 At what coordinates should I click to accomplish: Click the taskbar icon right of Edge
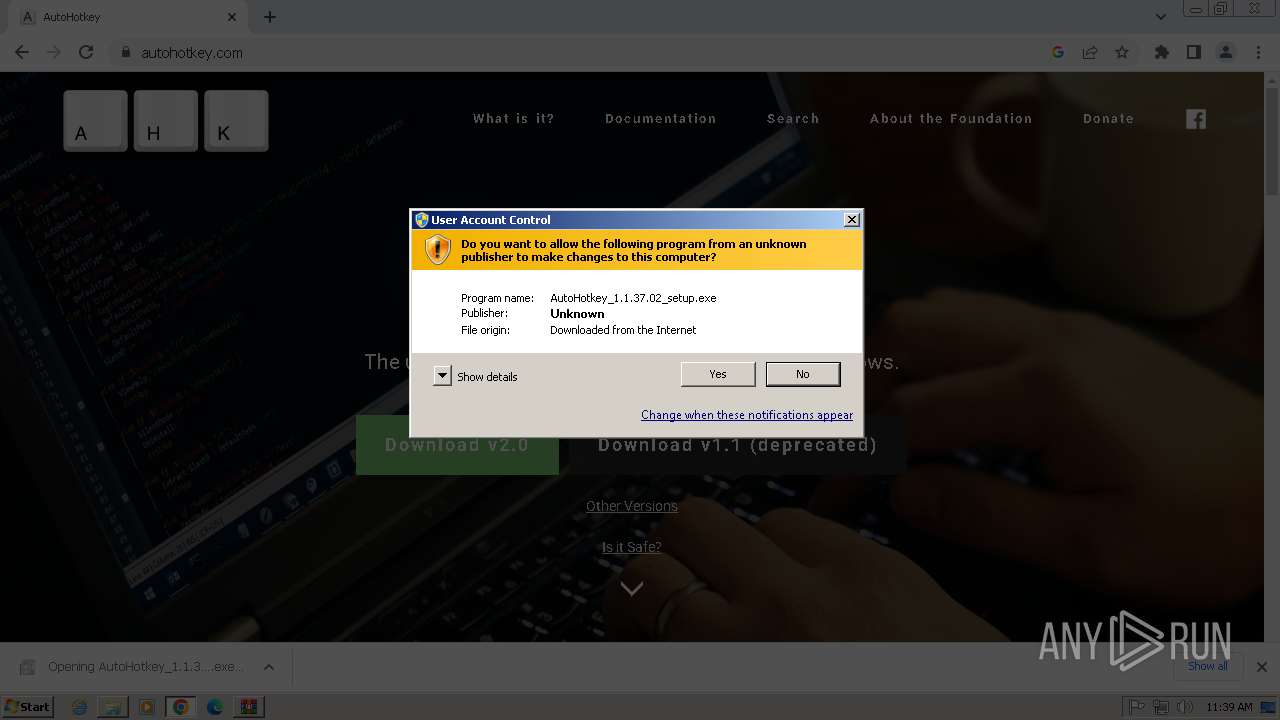pos(249,707)
